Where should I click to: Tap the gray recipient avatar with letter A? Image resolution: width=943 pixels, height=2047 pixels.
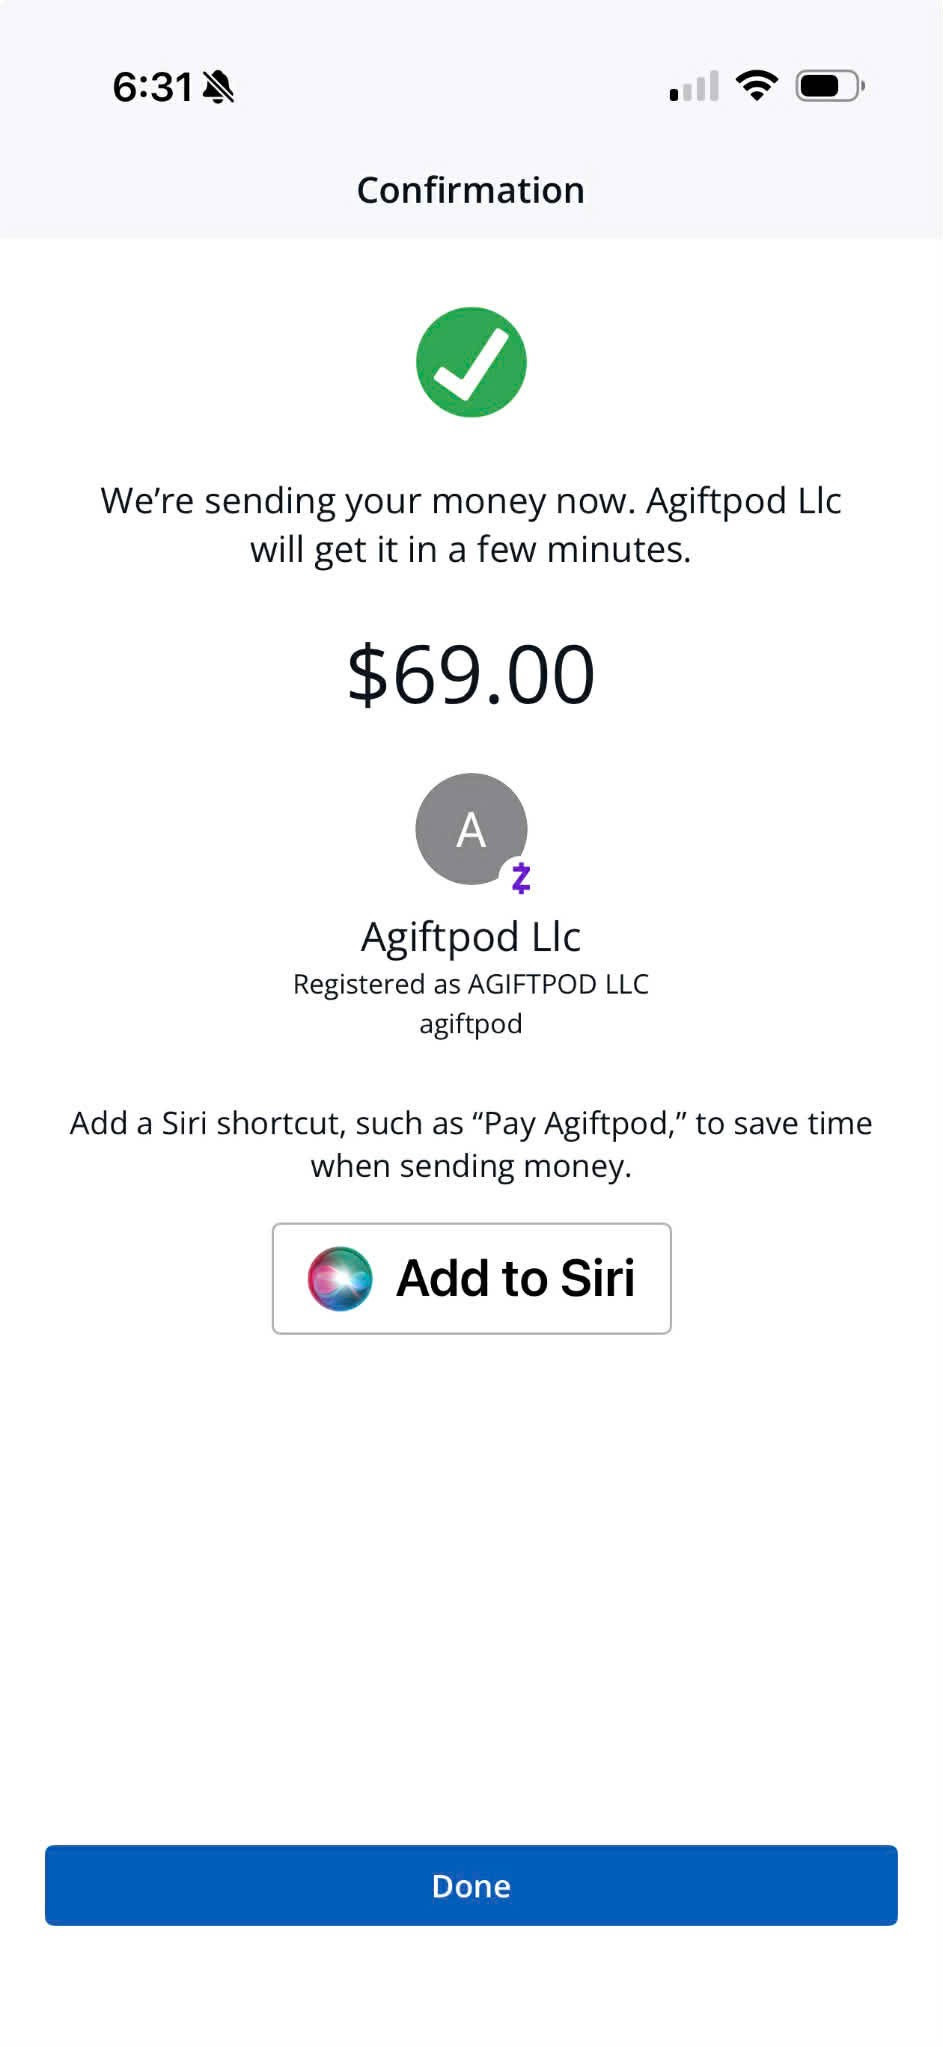coord(471,829)
